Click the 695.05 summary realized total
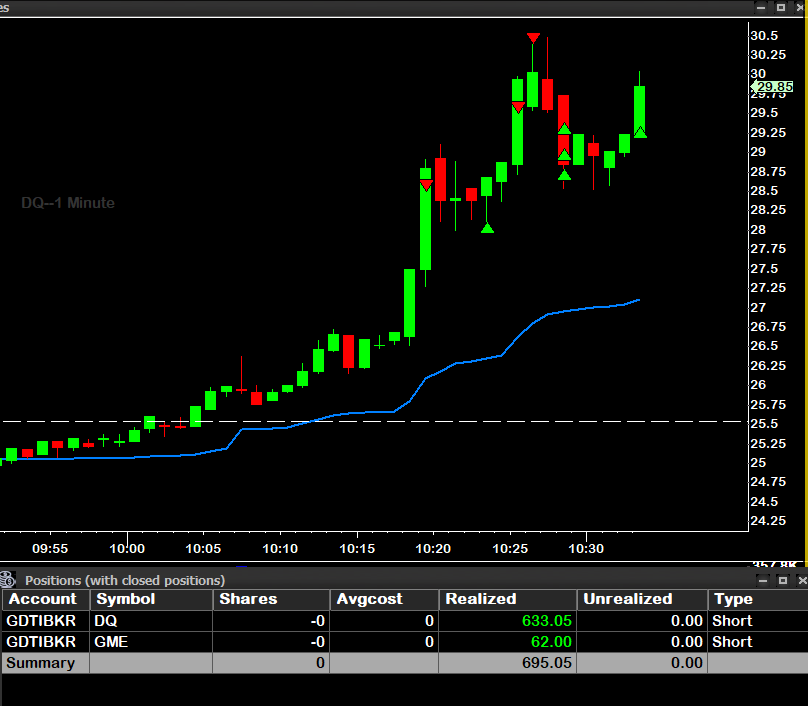Image resolution: width=808 pixels, height=706 pixels. [x=547, y=663]
